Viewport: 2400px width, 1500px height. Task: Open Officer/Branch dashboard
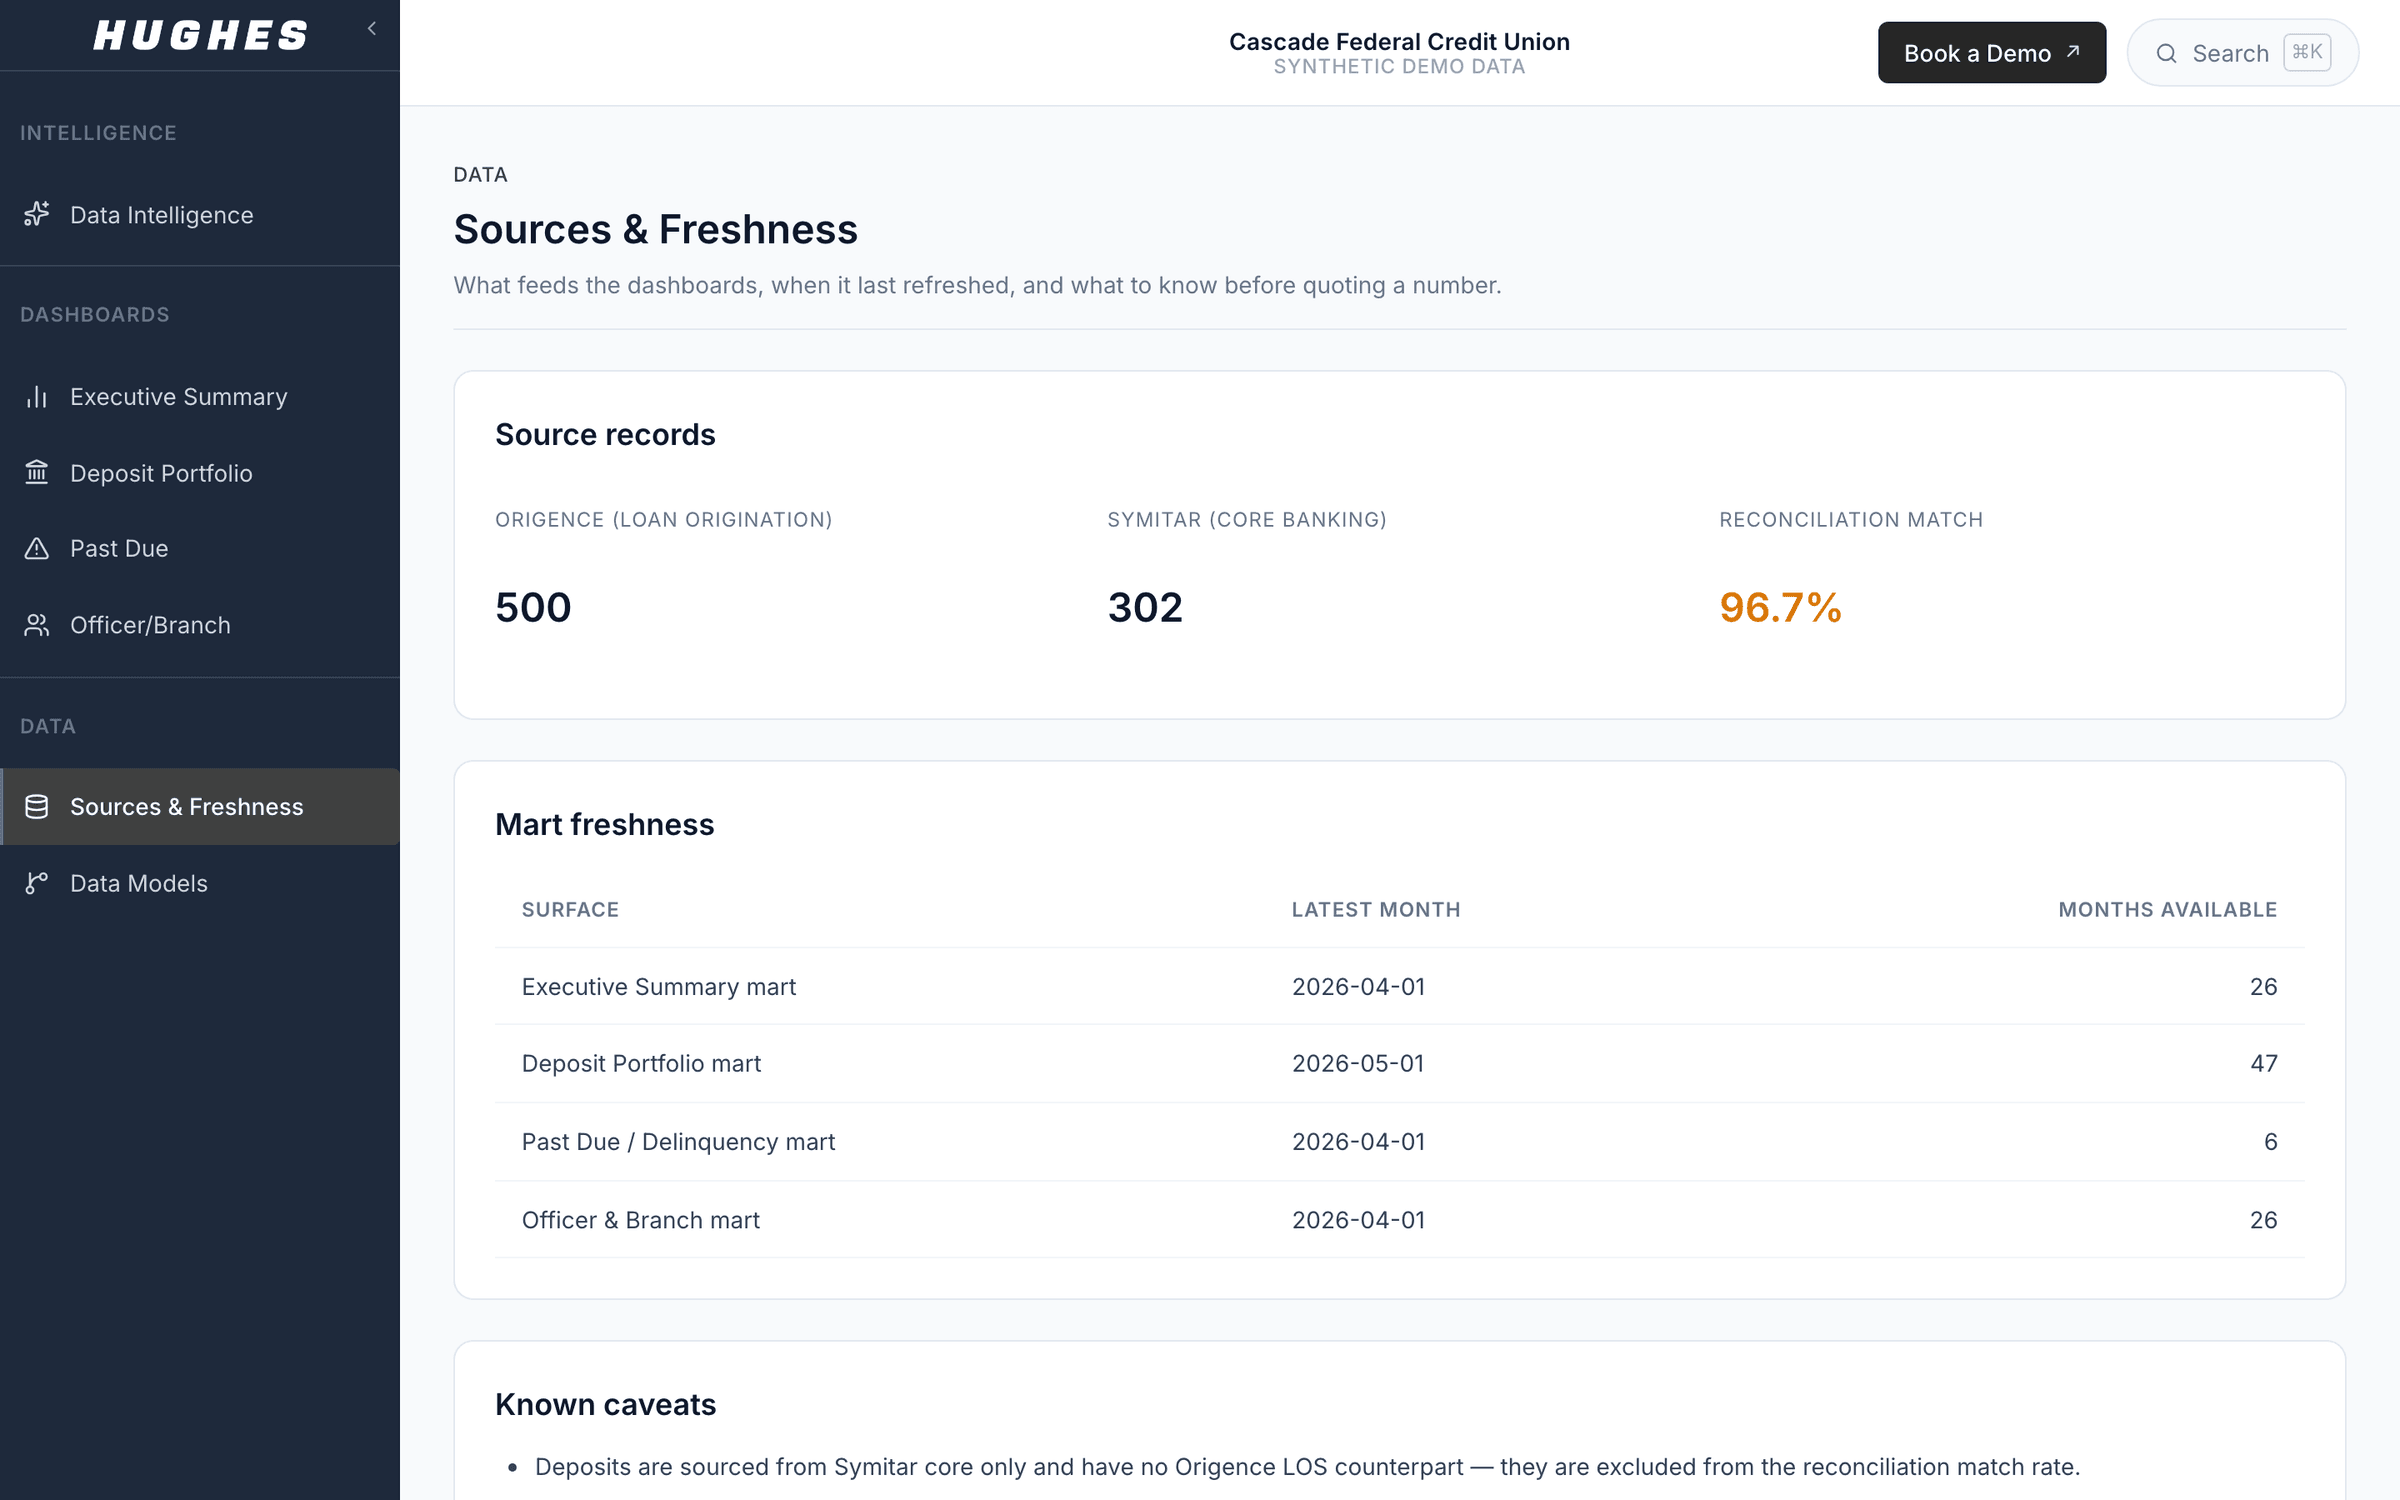200,625
